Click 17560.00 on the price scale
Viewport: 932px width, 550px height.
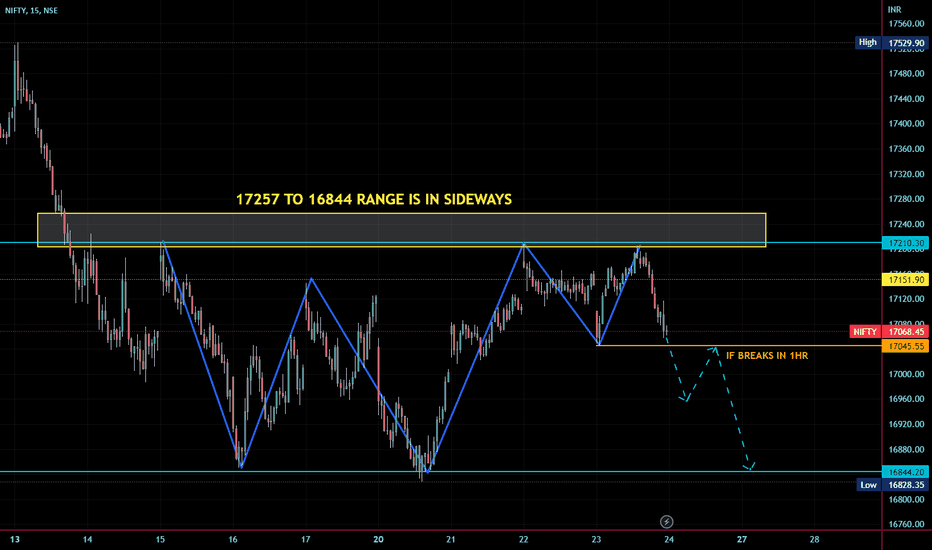pos(906,24)
